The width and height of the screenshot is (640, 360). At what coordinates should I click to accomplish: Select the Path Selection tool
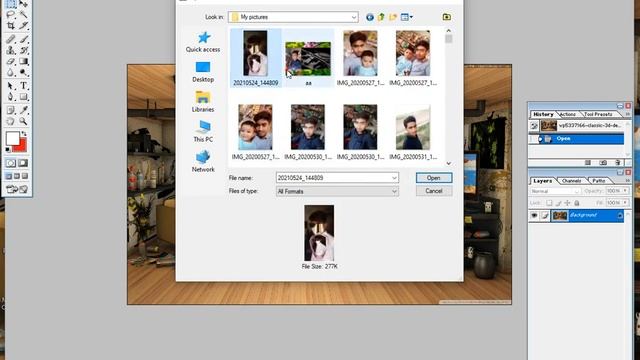click(11, 86)
